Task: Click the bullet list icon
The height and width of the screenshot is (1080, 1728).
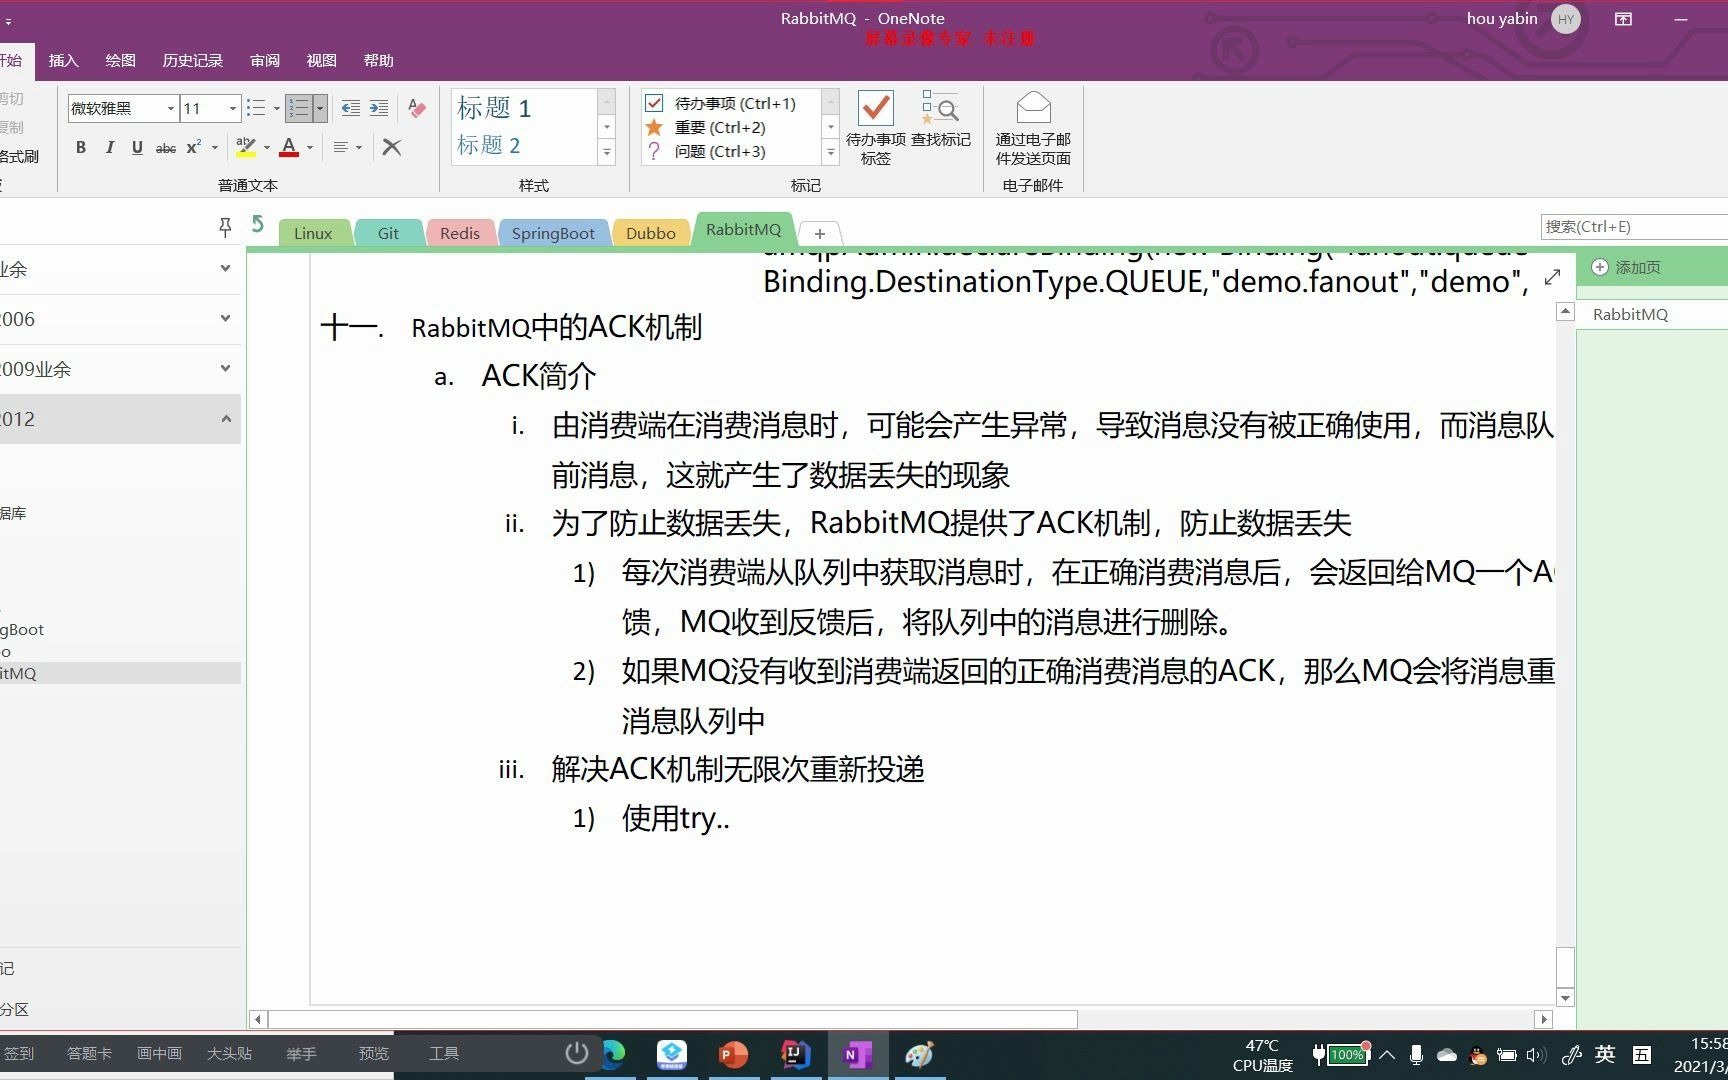Action: coord(256,108)
